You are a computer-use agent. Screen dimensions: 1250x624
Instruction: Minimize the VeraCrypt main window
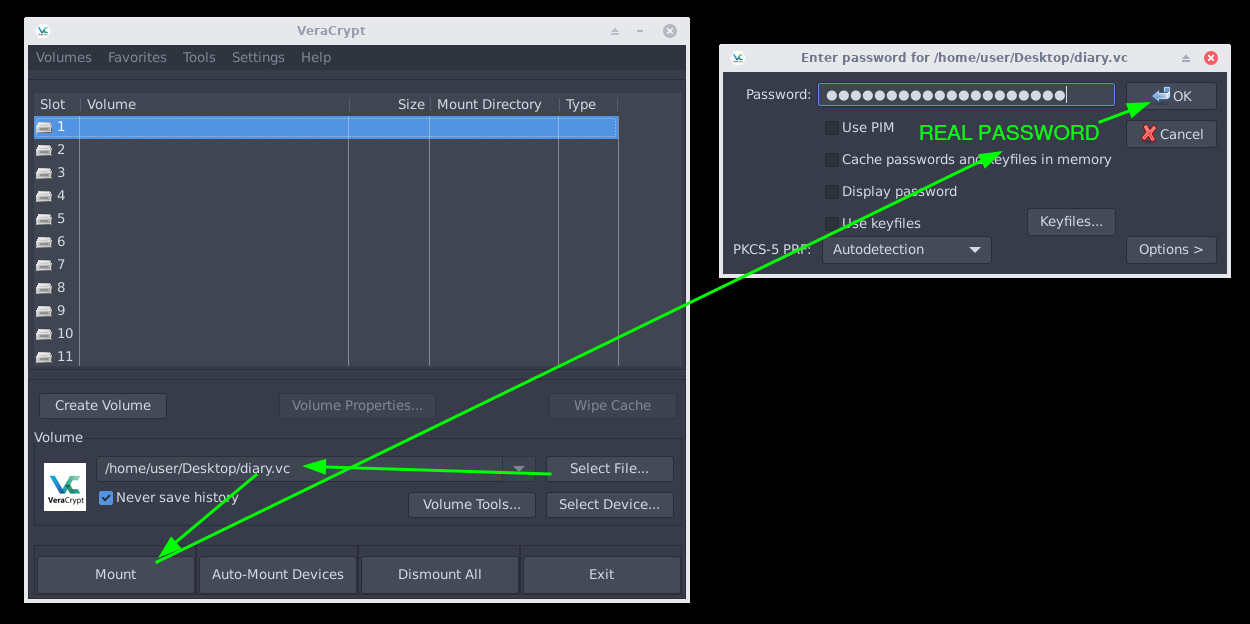coord(640,31)
